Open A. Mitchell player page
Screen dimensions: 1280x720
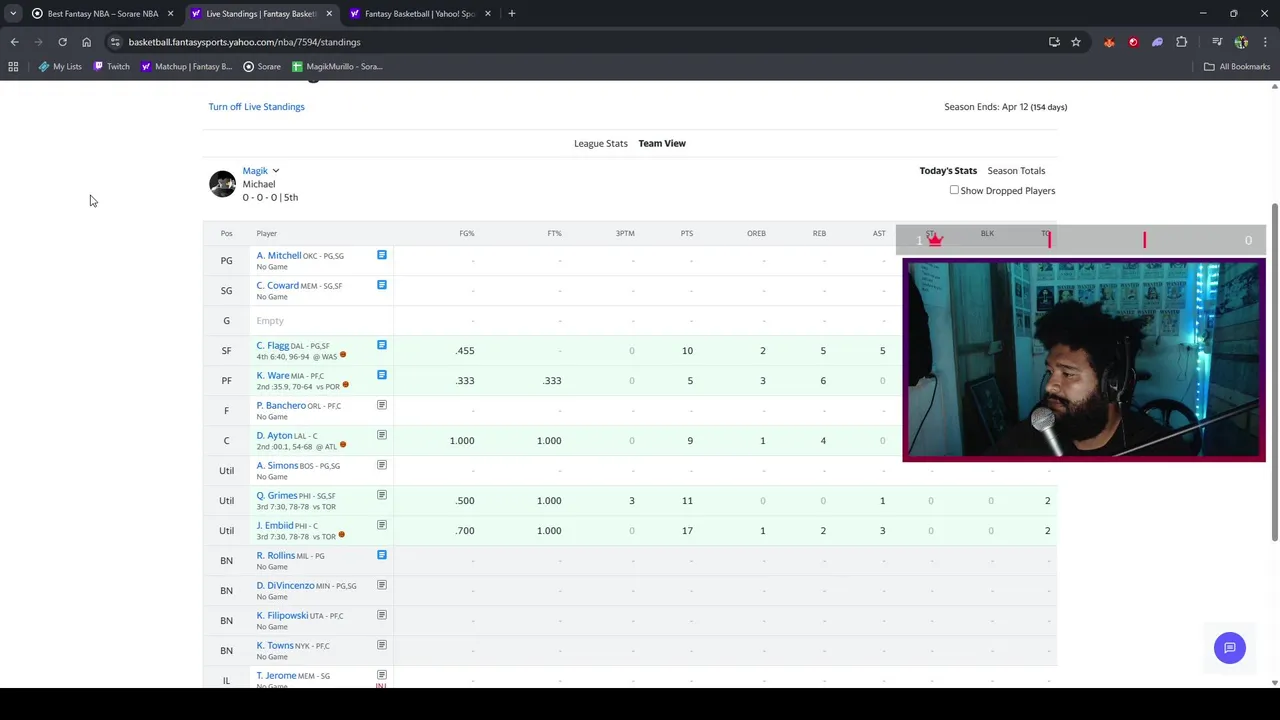tap(278, 256)
